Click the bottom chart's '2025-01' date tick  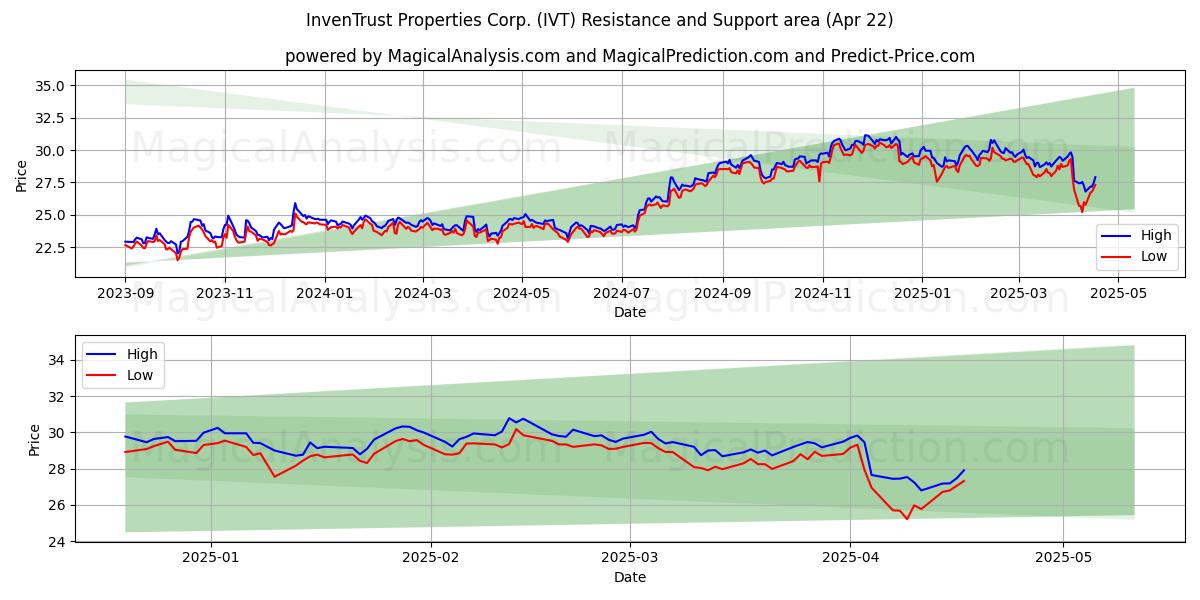point(210,559)
